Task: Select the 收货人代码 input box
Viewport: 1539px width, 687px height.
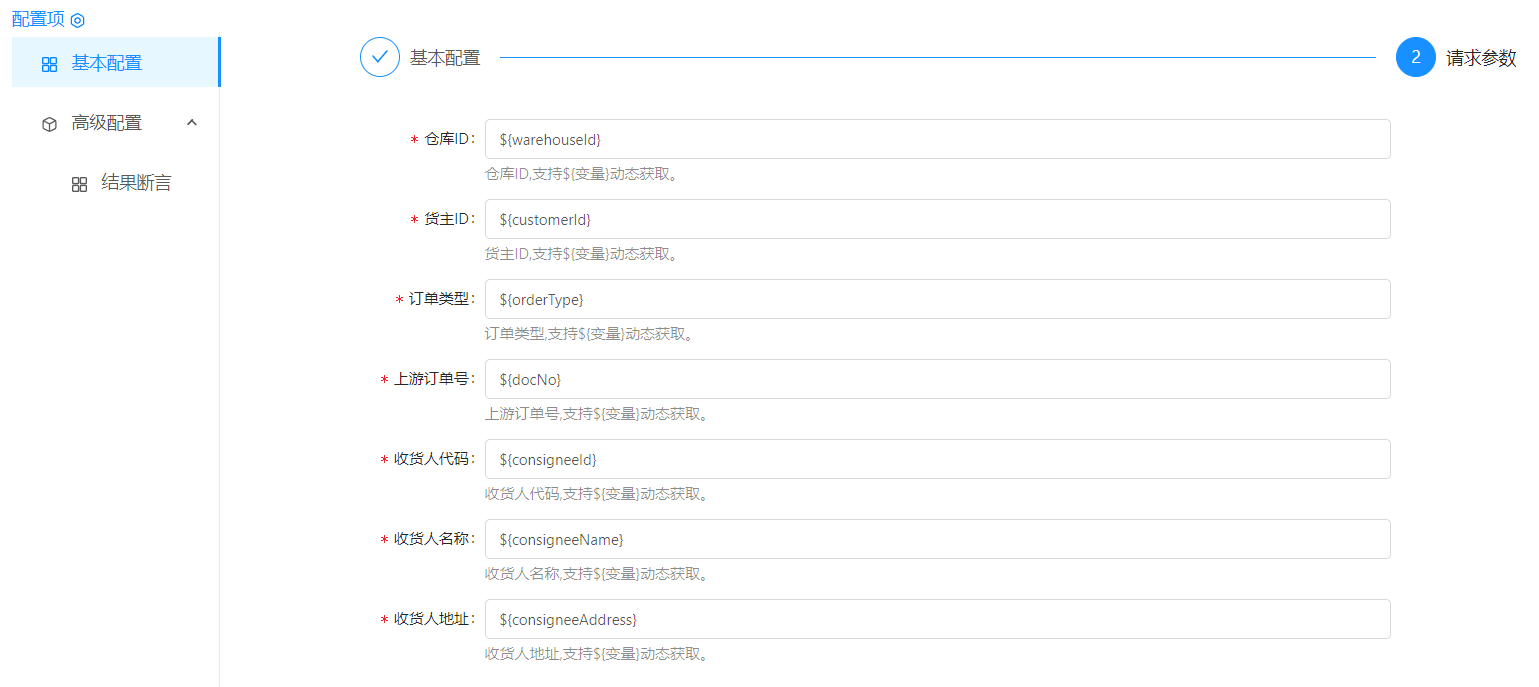Action: click(x=937, y=459)
